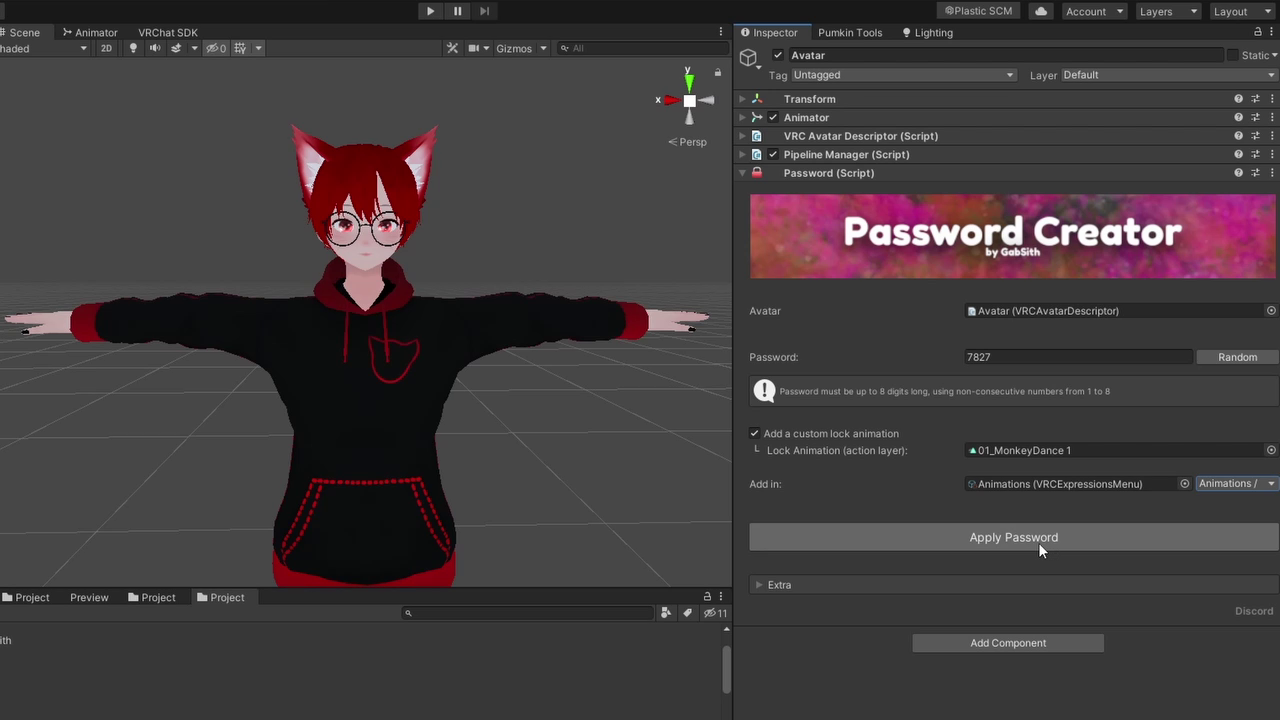The height and width of the screenshot is (720, 1280).
Task: Toggle scene audio in the Scene toolbar
Action: pyautogui.click(x=156, y=47)
